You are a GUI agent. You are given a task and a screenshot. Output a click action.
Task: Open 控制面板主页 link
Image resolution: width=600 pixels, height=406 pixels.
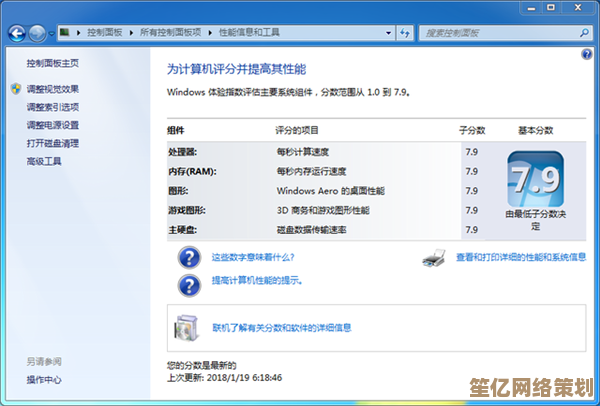coord(52,63)
